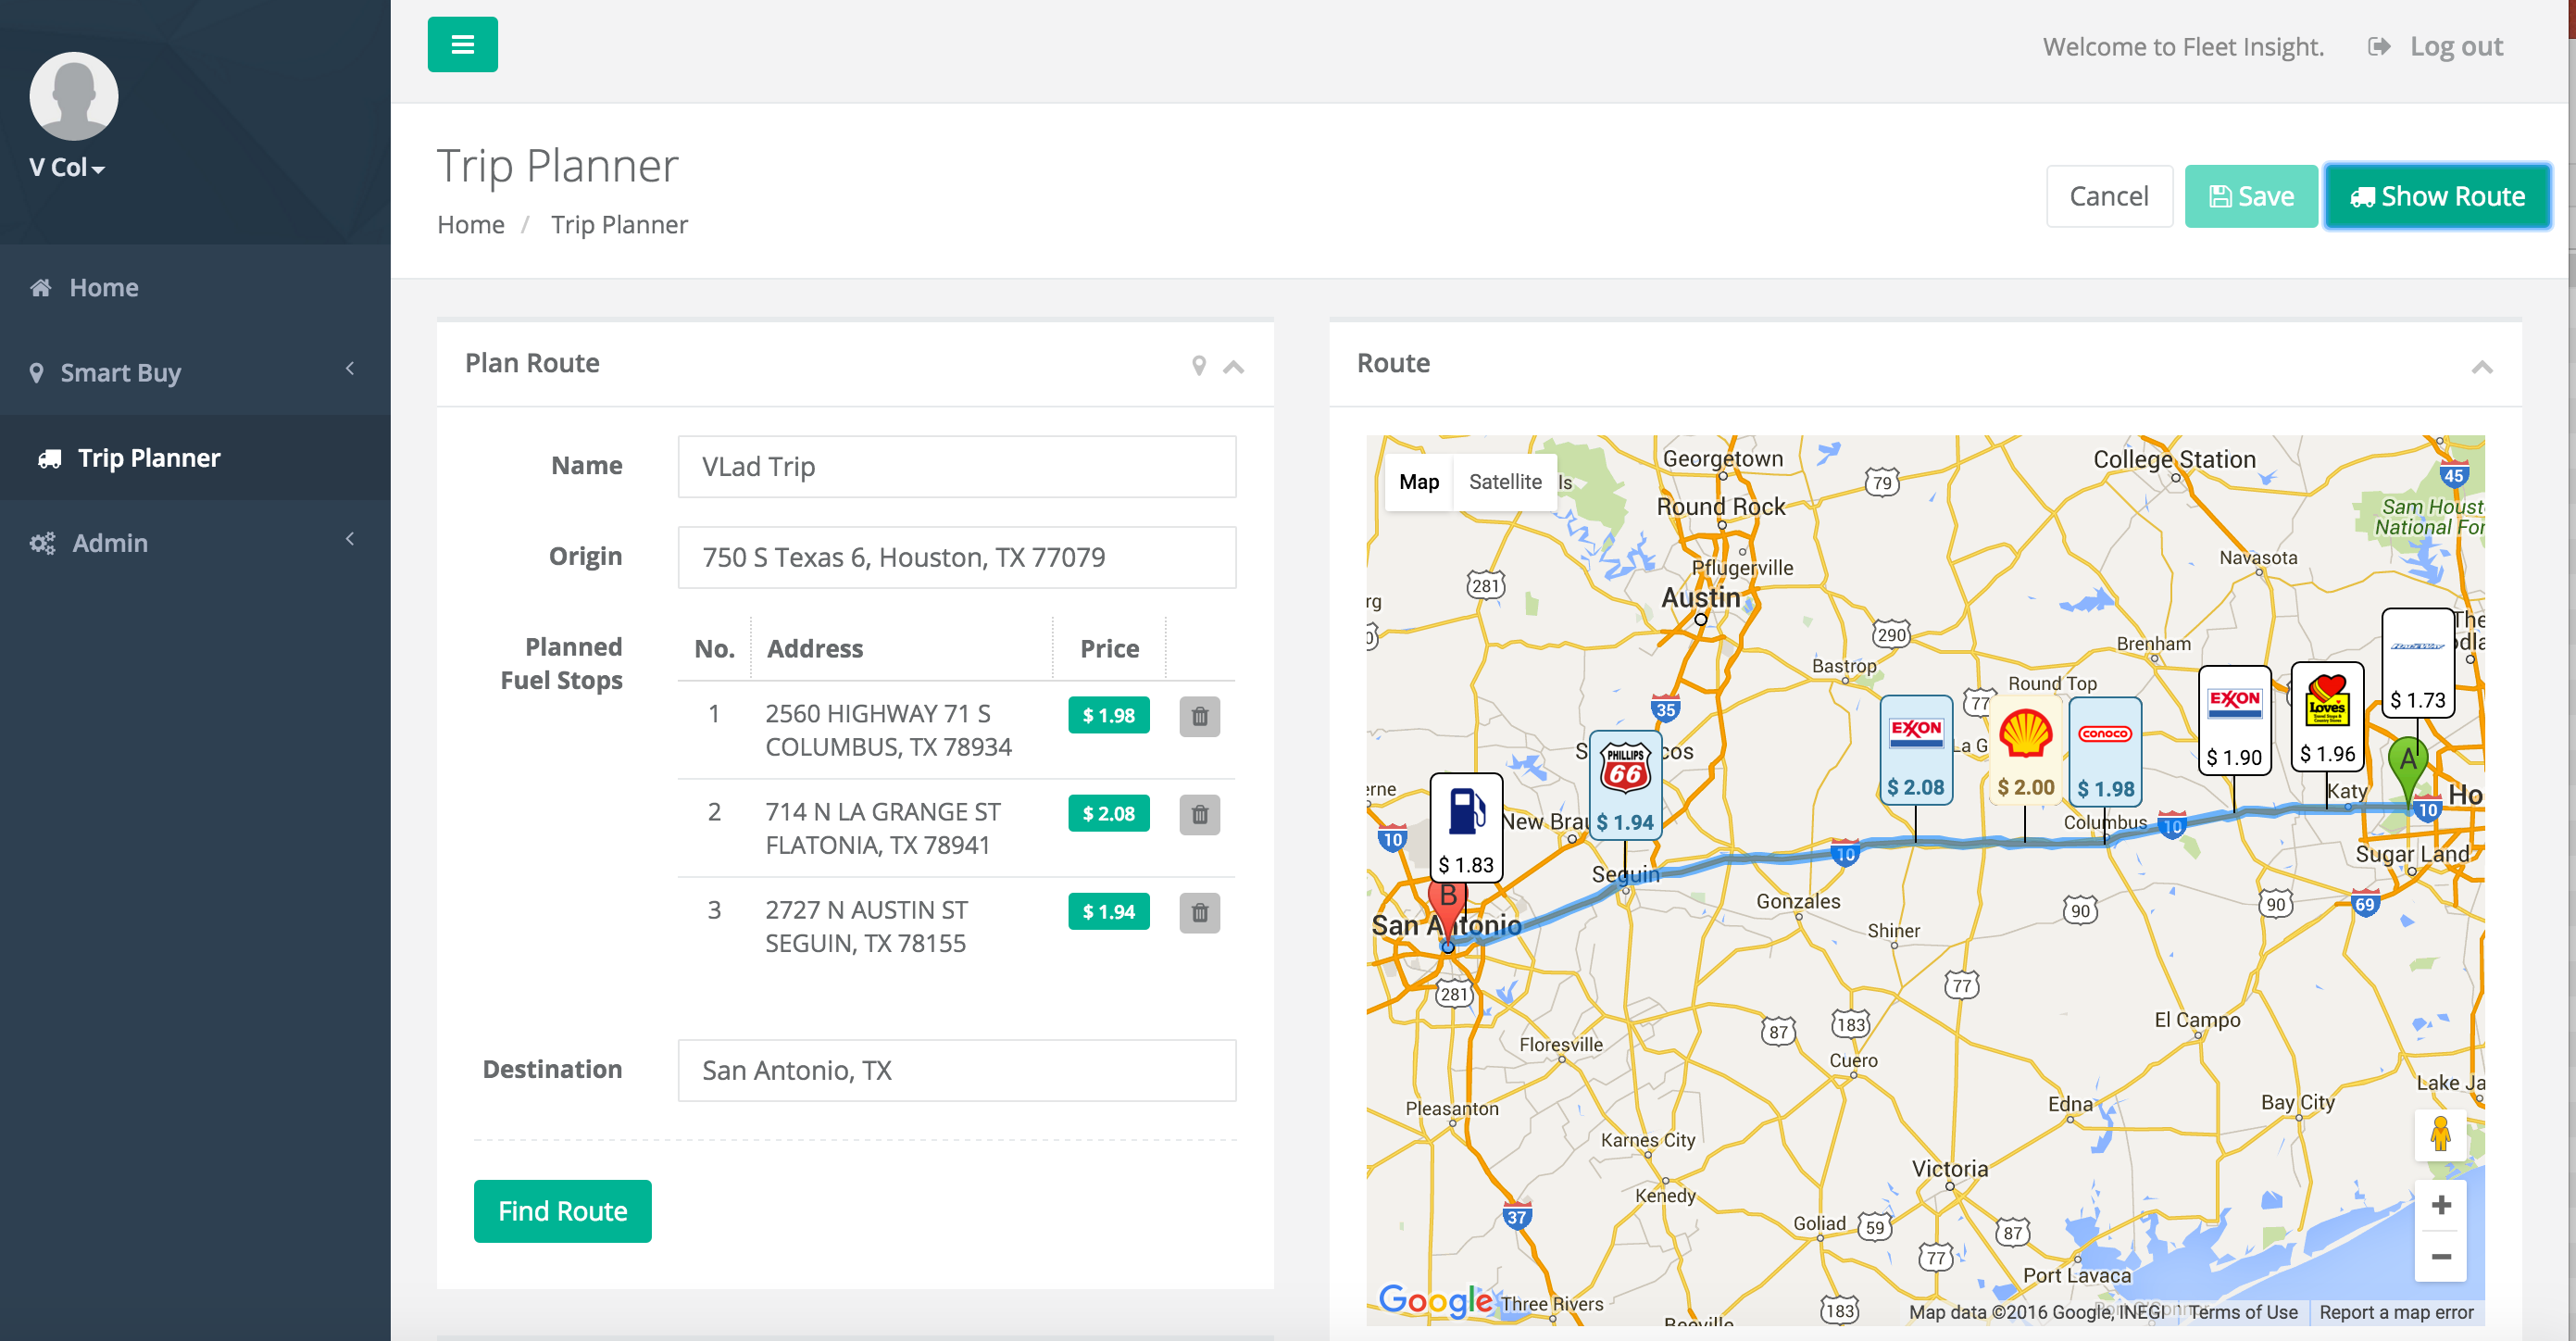Image resolution: width=2576 pixels, height=1341 pixels.
Task: Open Trip Planner in sidebar
Action: 148,458
